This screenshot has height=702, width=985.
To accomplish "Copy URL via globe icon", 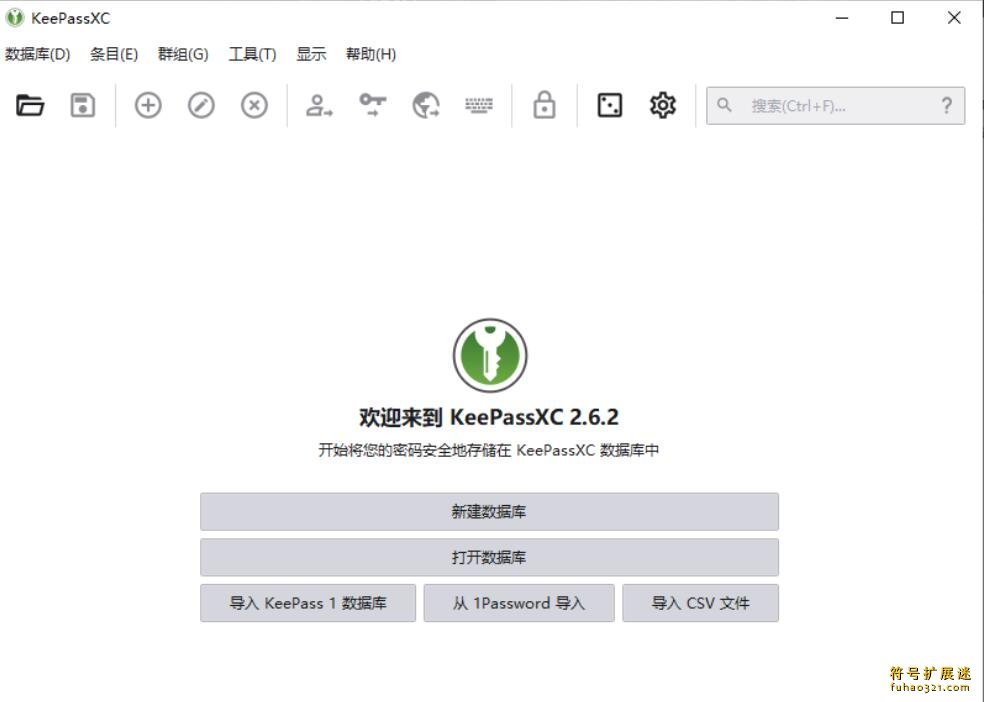I will pyautogui.click(x=426, y=106).
